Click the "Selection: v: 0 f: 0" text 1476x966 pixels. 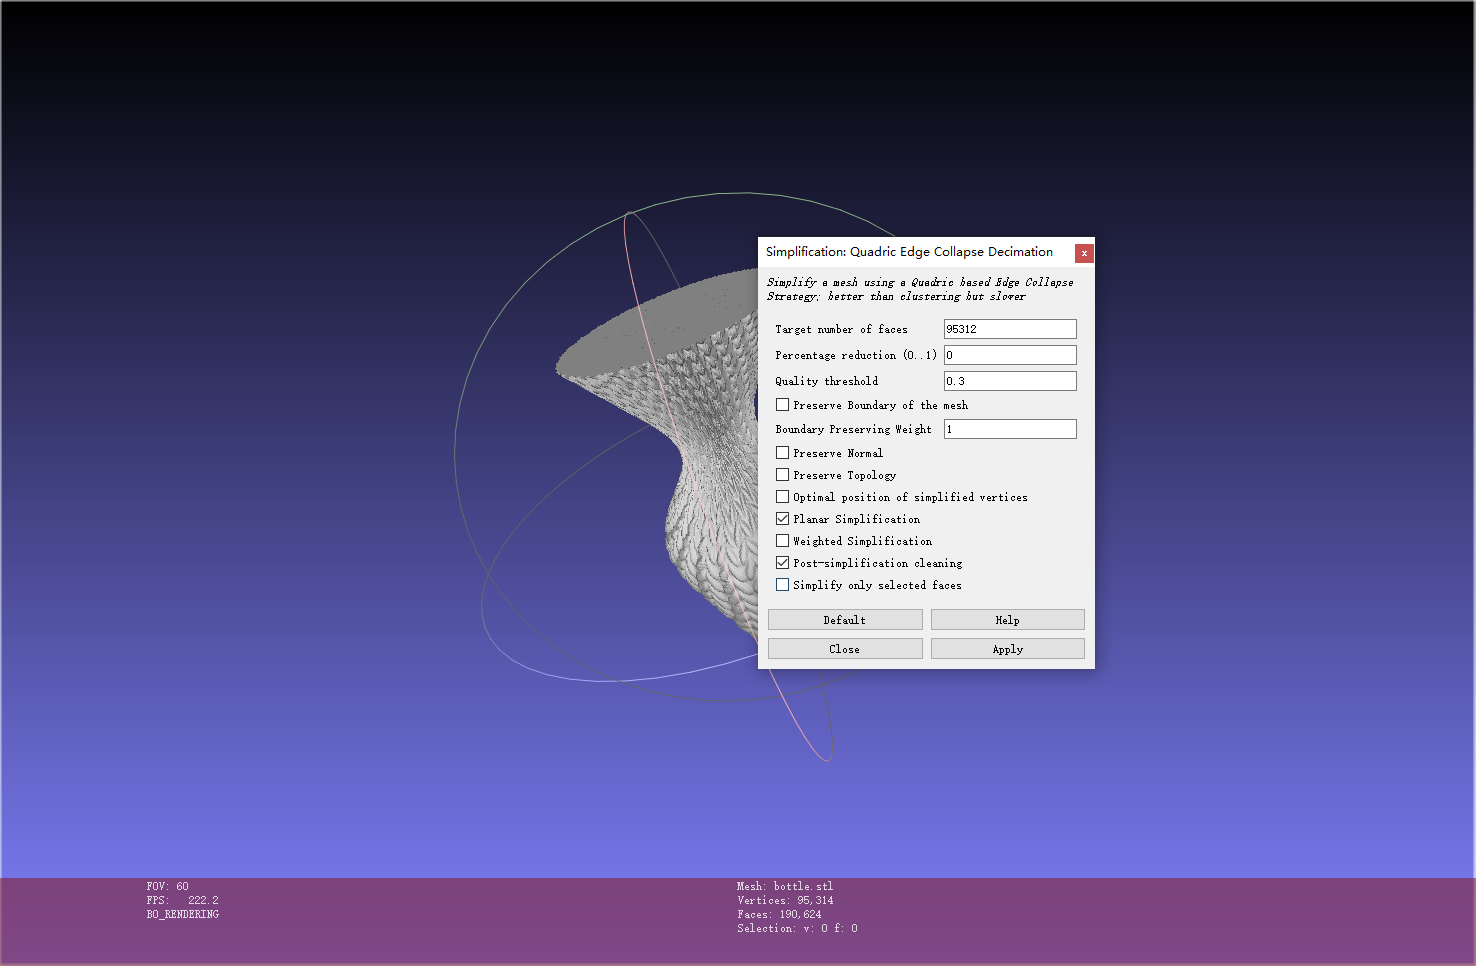[x=797, y=928]
